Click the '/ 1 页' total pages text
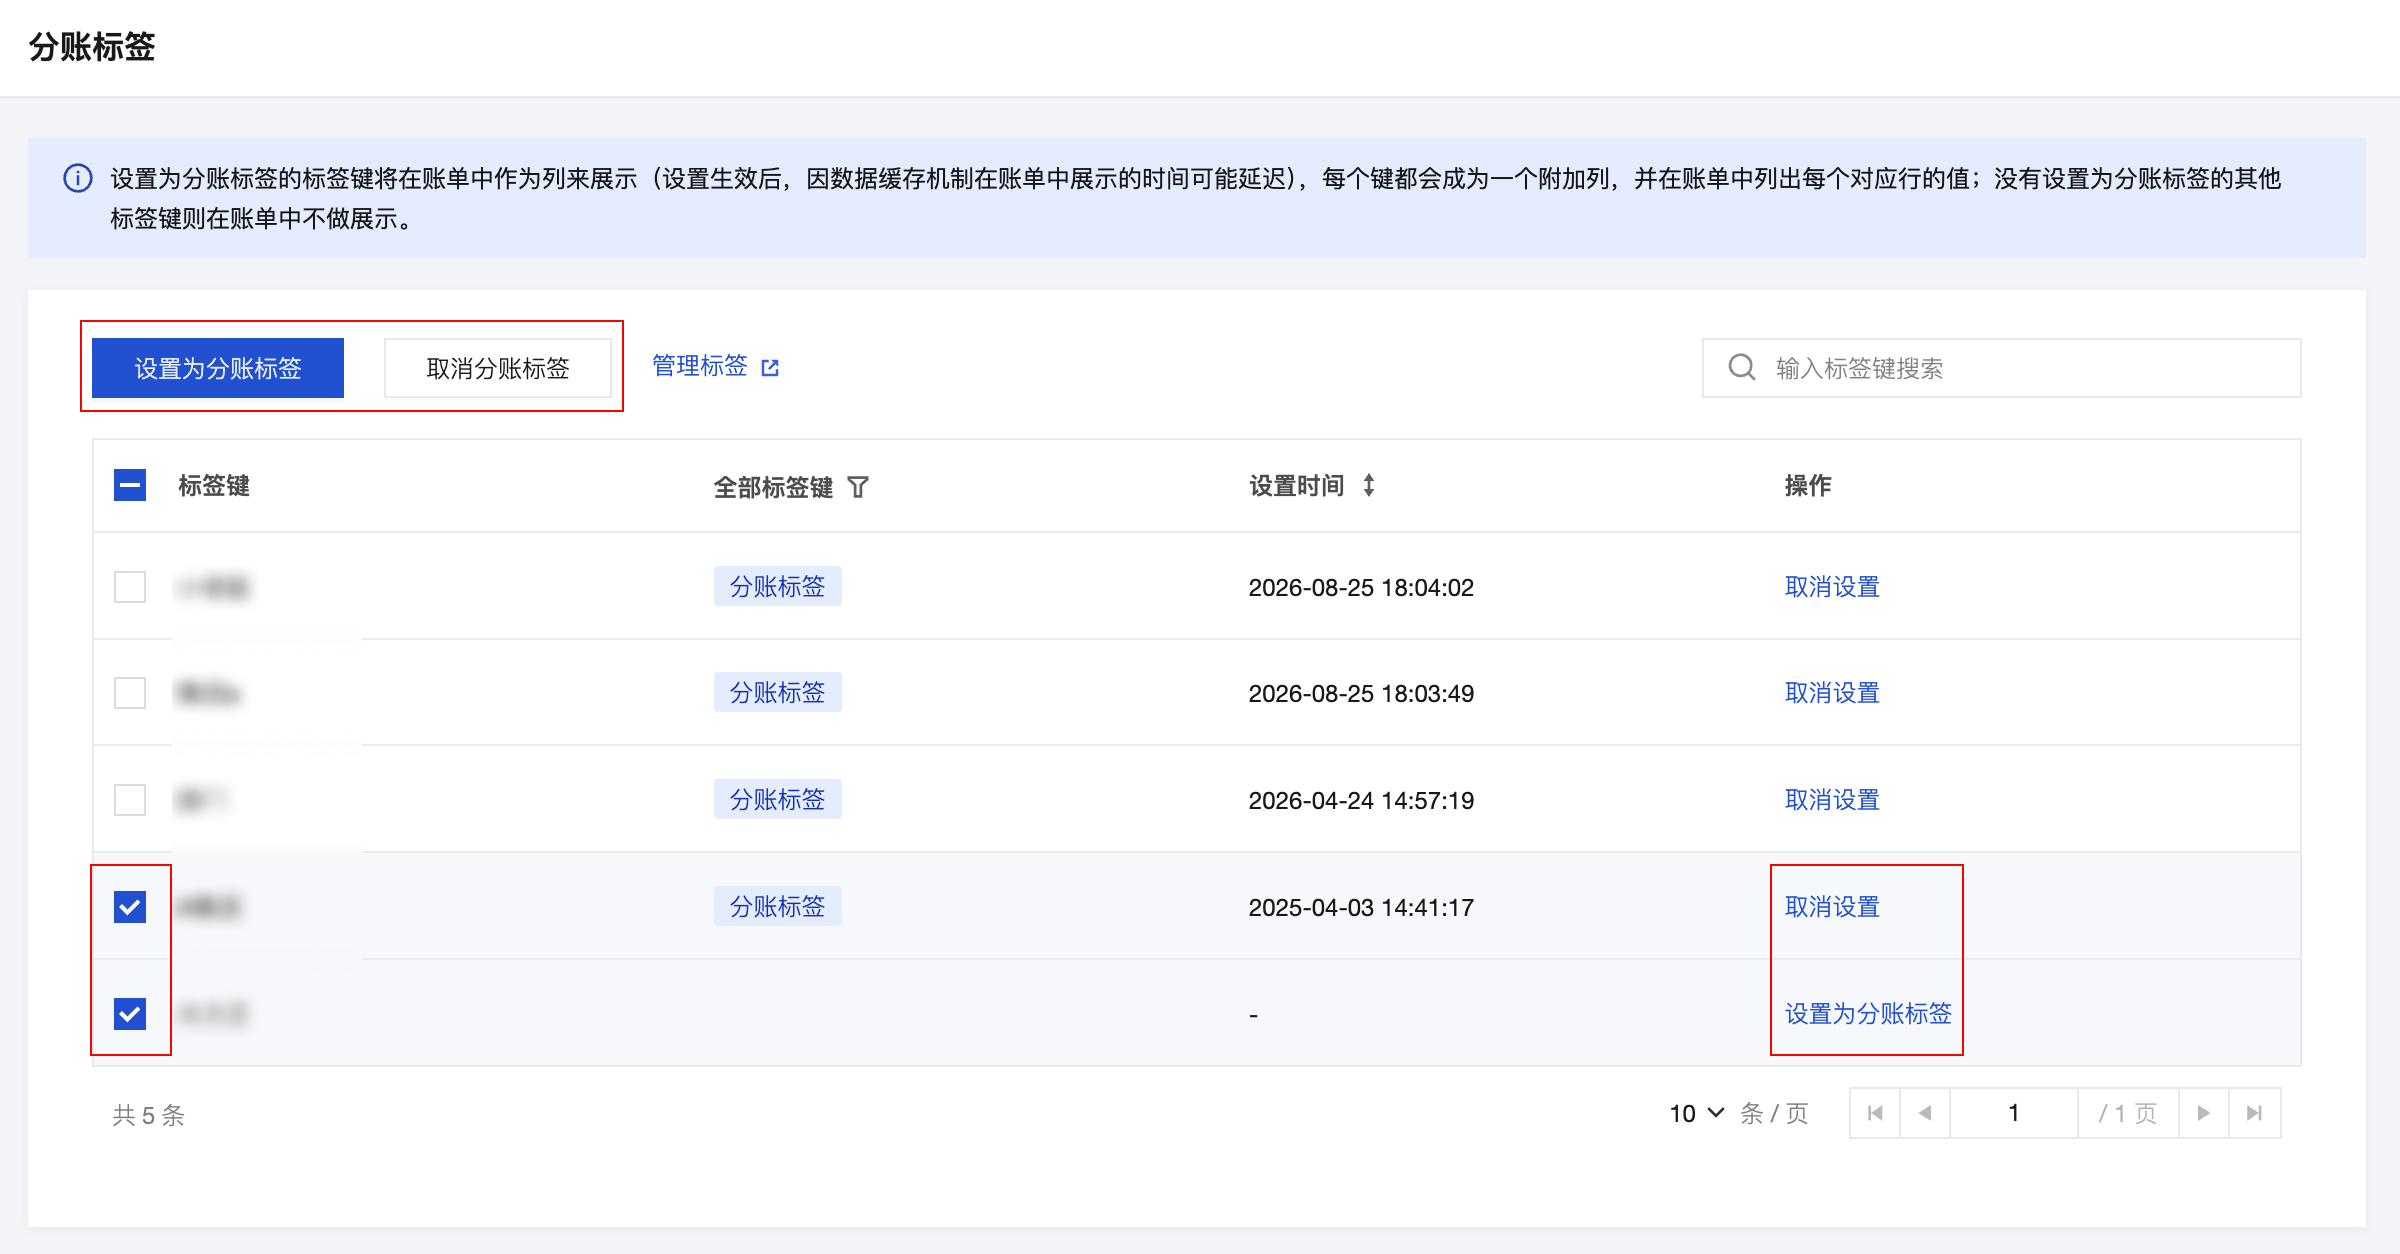 tap(2128, 1113)
